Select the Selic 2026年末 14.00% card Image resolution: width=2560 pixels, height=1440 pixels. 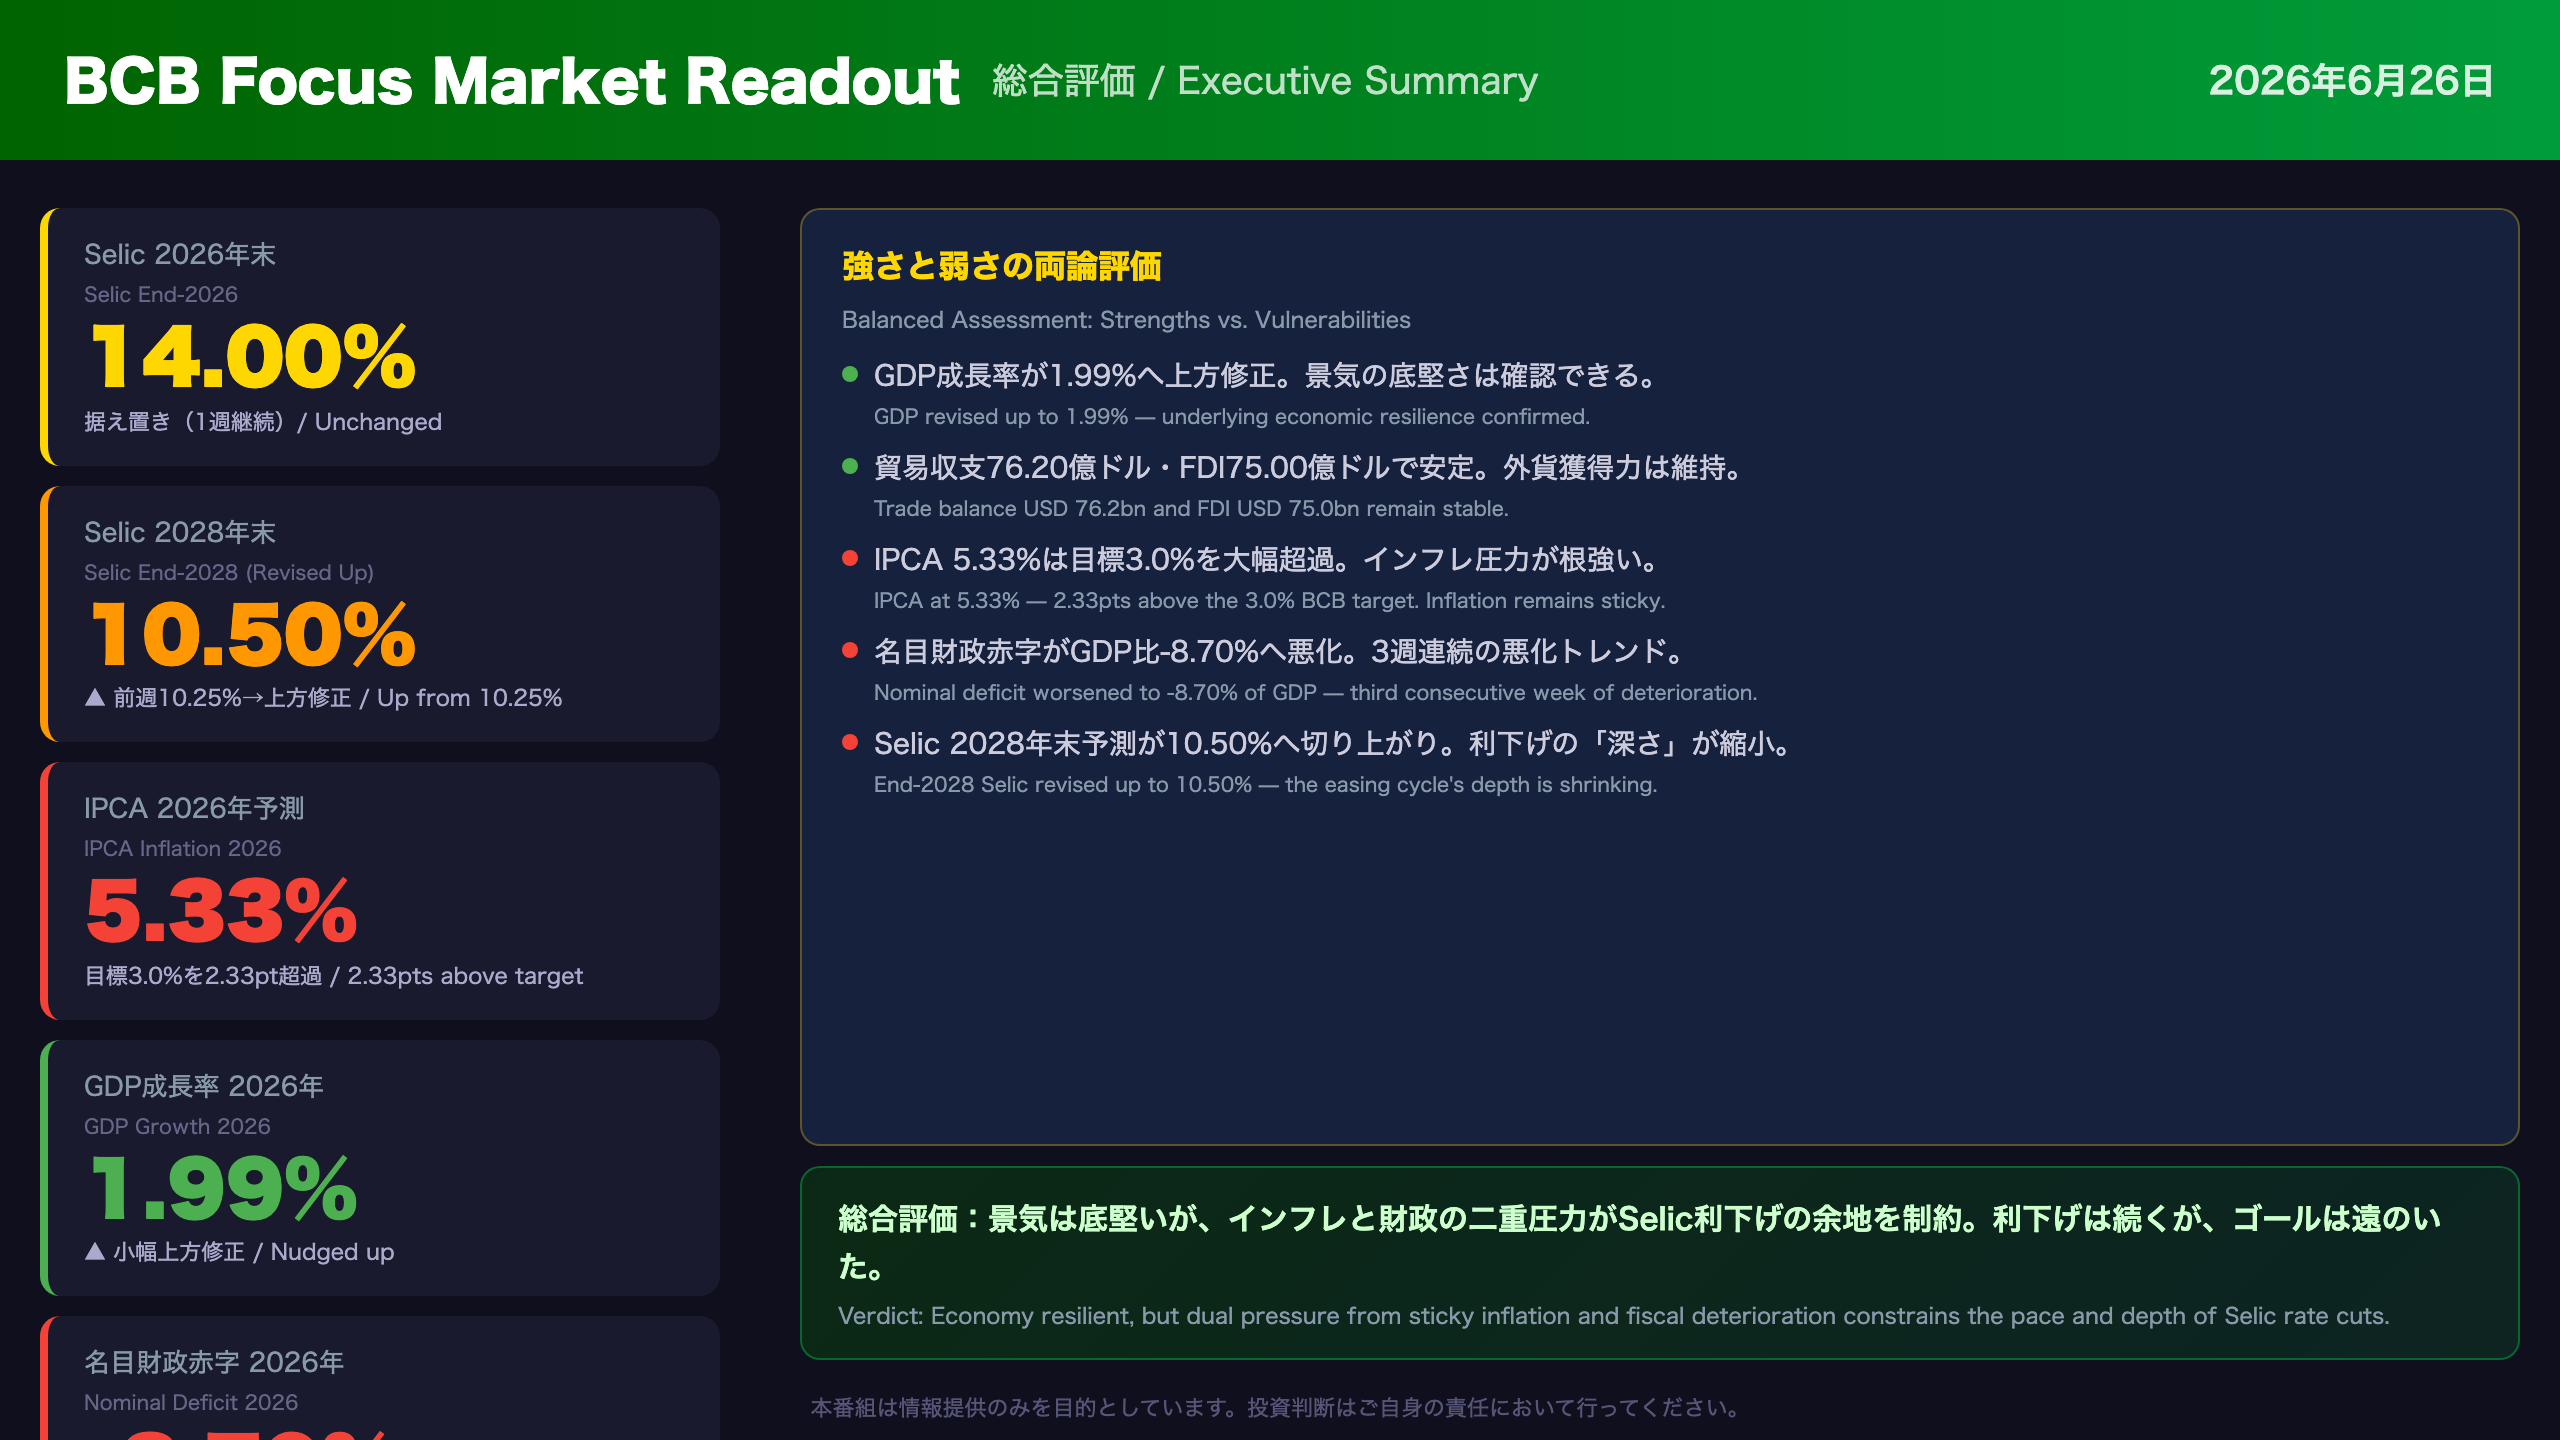(380, 337)
